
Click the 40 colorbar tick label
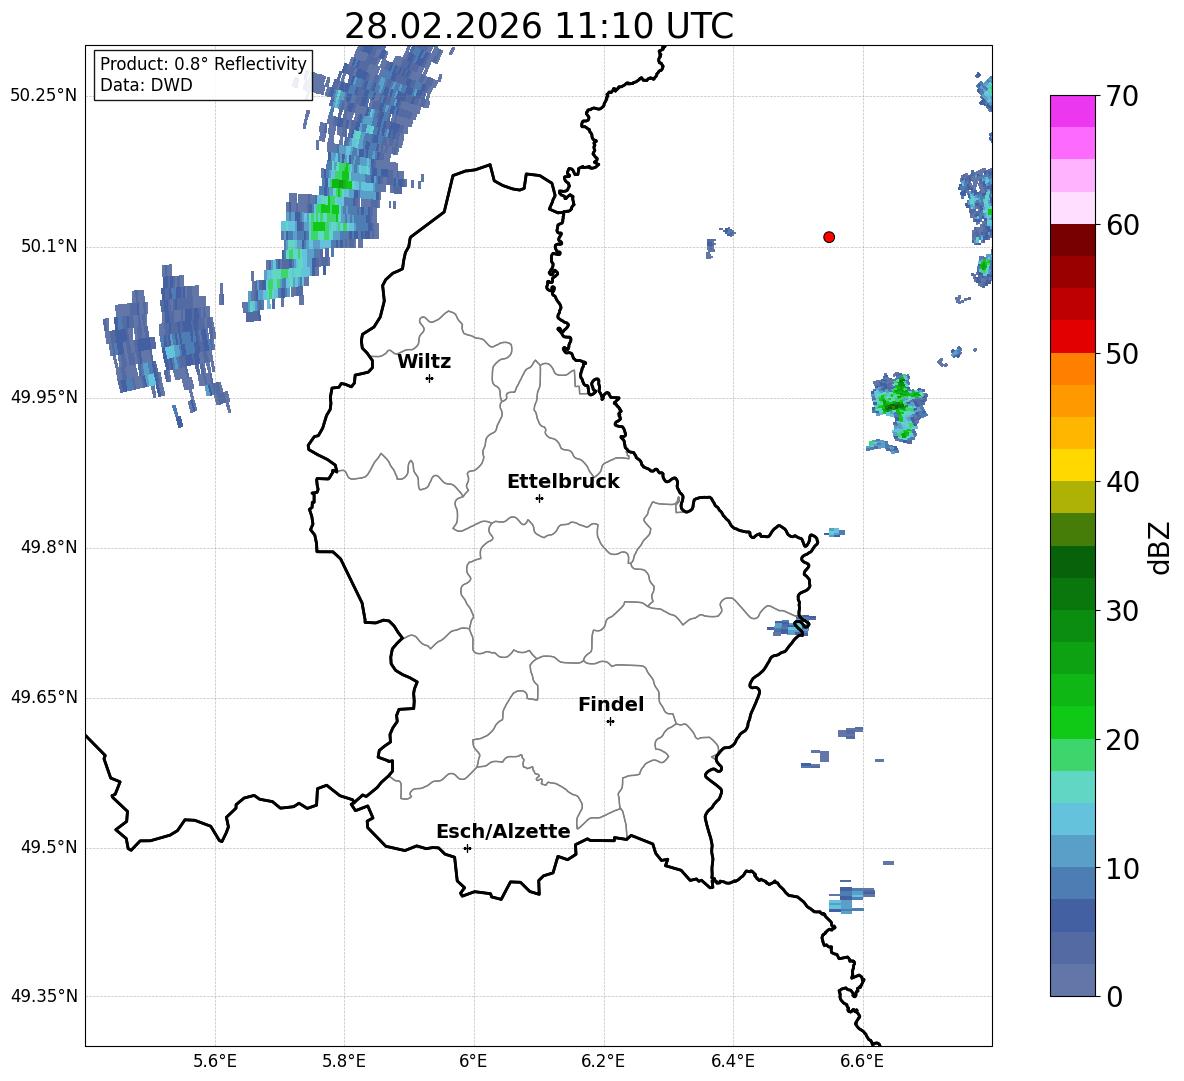click(x=1121, y=482)
